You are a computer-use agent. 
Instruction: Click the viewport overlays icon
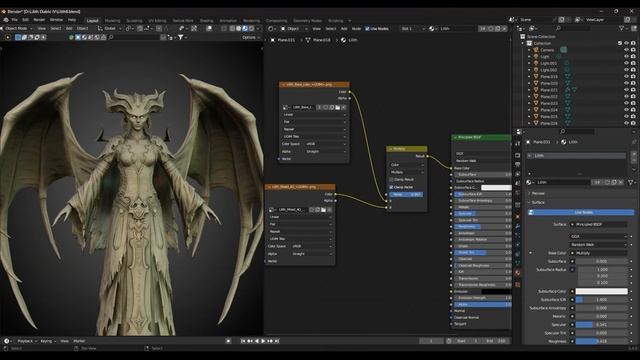209,29
